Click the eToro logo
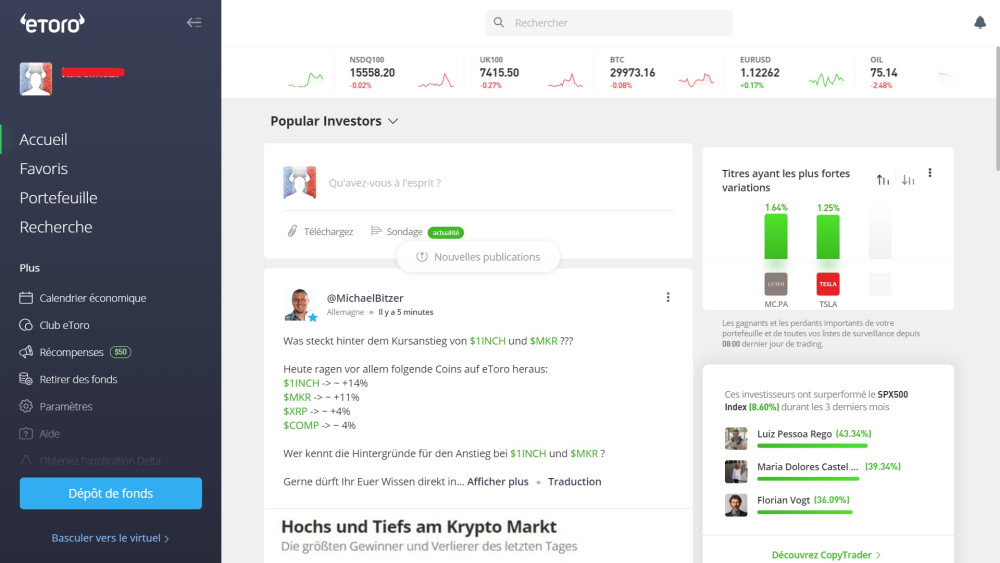 [x=52, y=24]
